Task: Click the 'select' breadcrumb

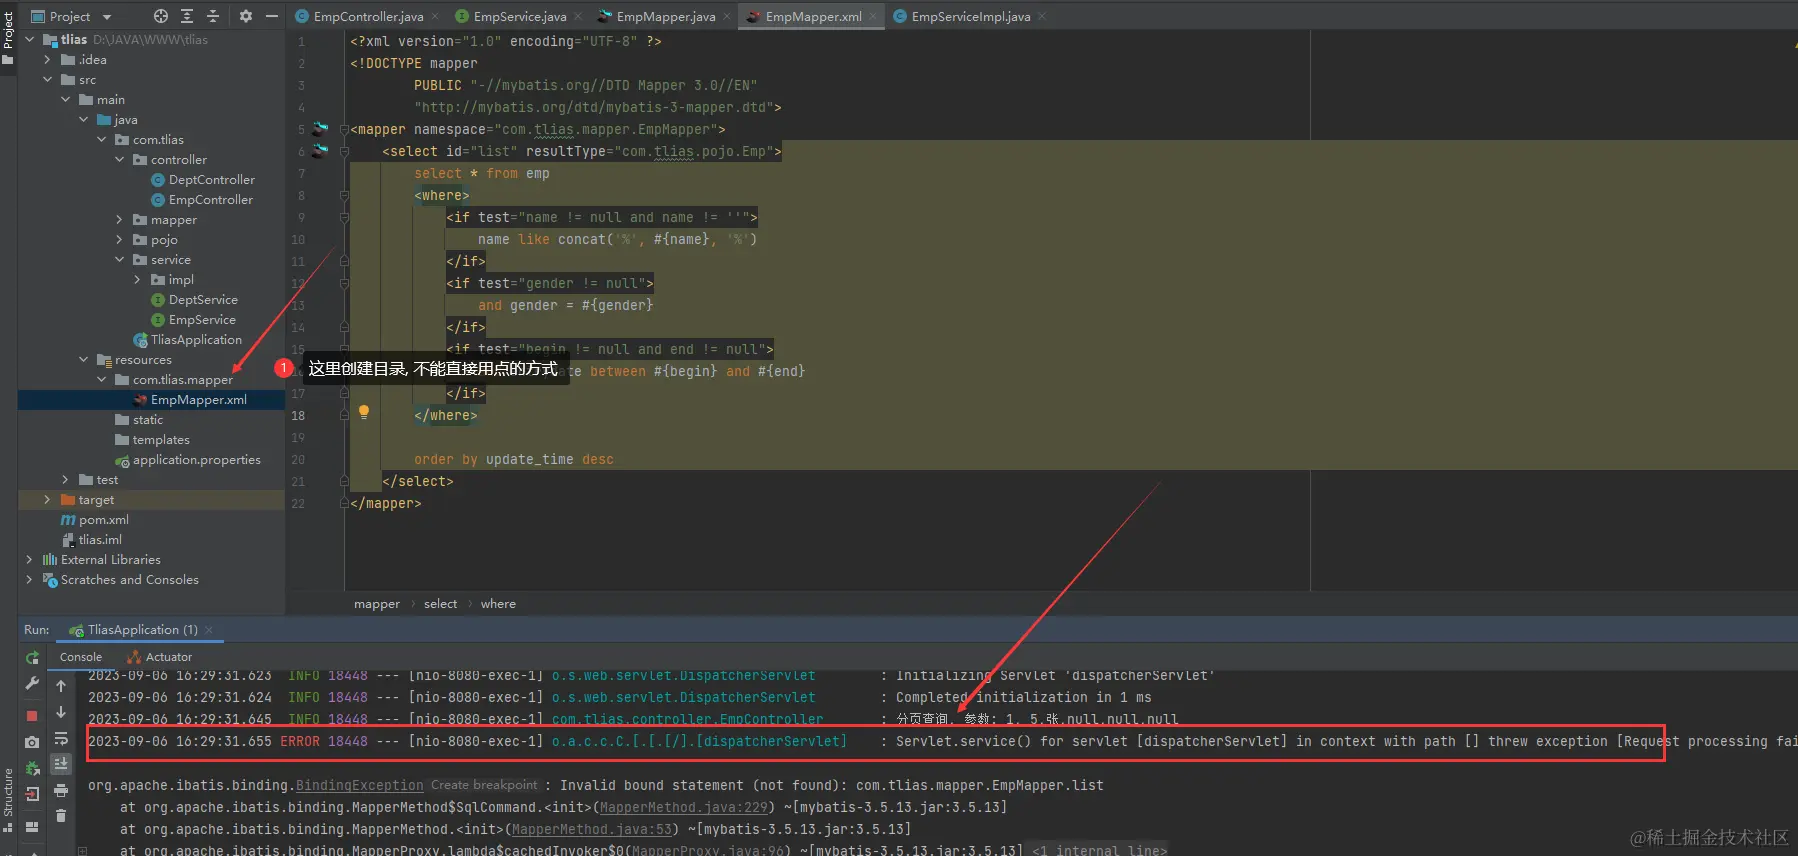Action: pyautogui.click(x=440, y=604)
